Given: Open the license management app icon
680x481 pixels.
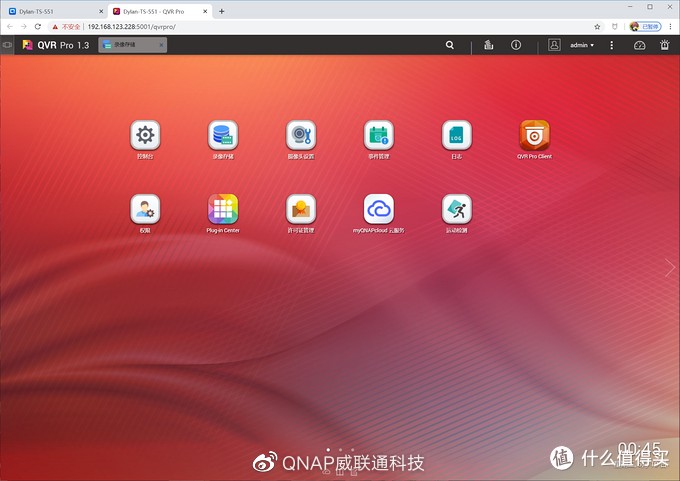Looking at the screenshot, I should click(301, 209).
